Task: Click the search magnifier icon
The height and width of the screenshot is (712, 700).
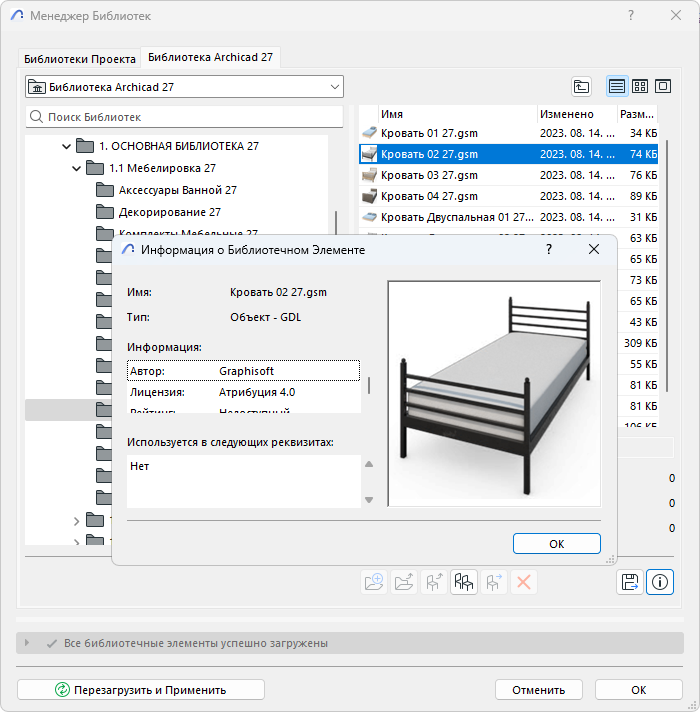Action: [36, 117]
